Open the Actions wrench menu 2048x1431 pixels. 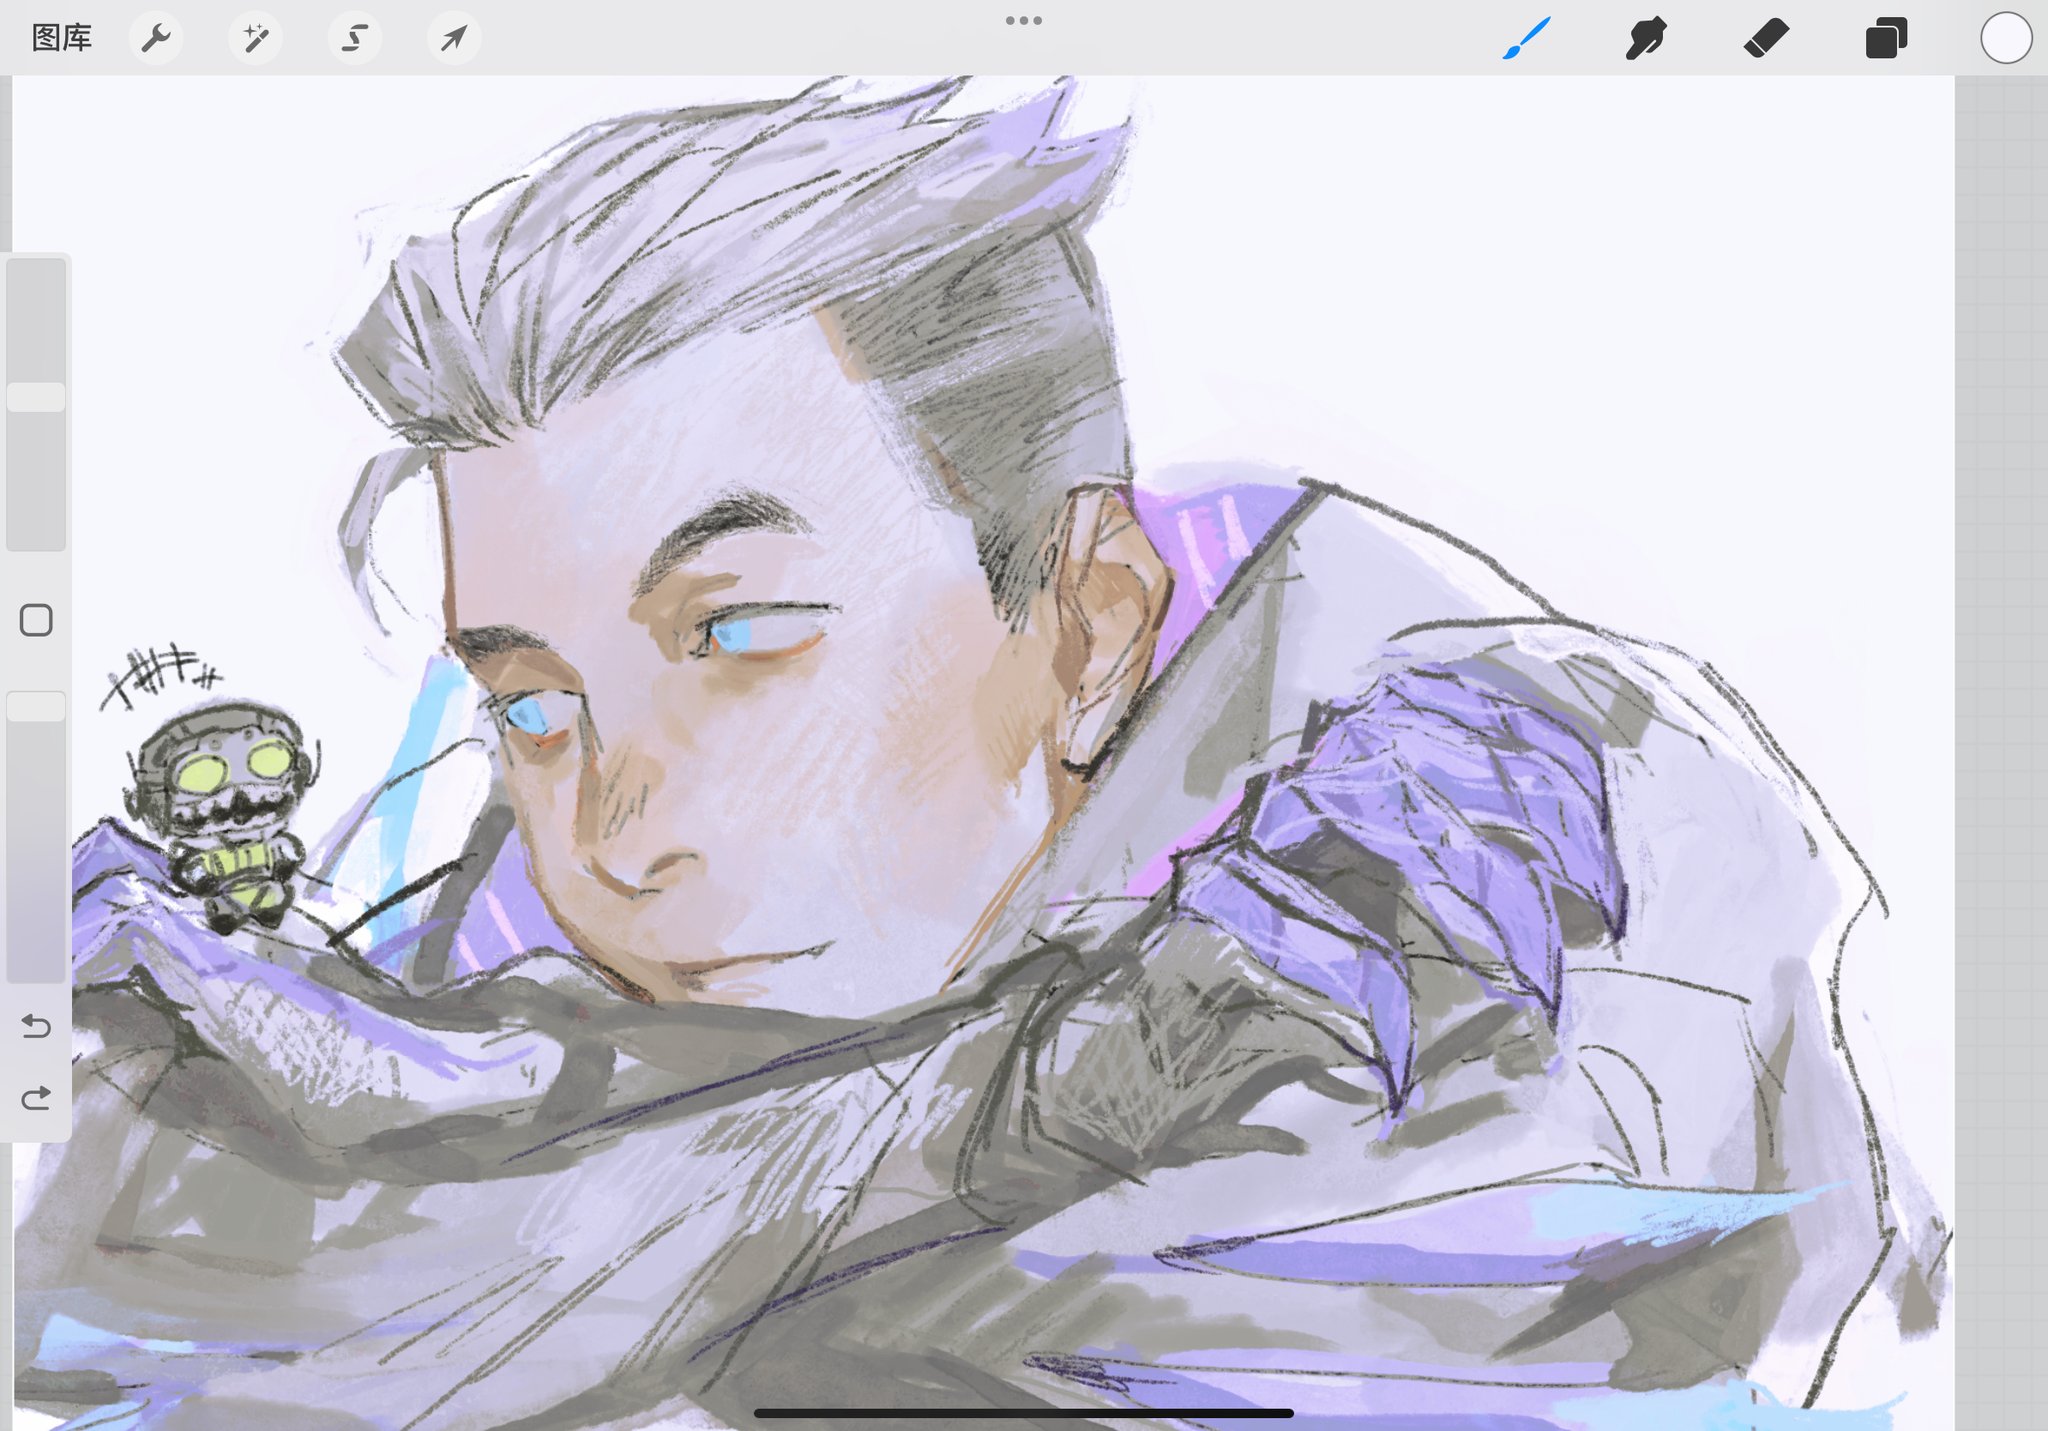tap(156, 38)
